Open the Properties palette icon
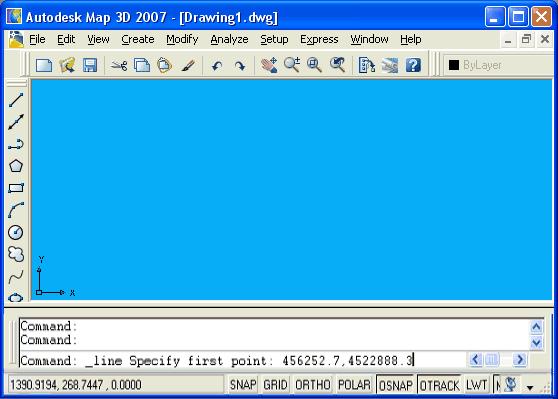 point(367,65)
